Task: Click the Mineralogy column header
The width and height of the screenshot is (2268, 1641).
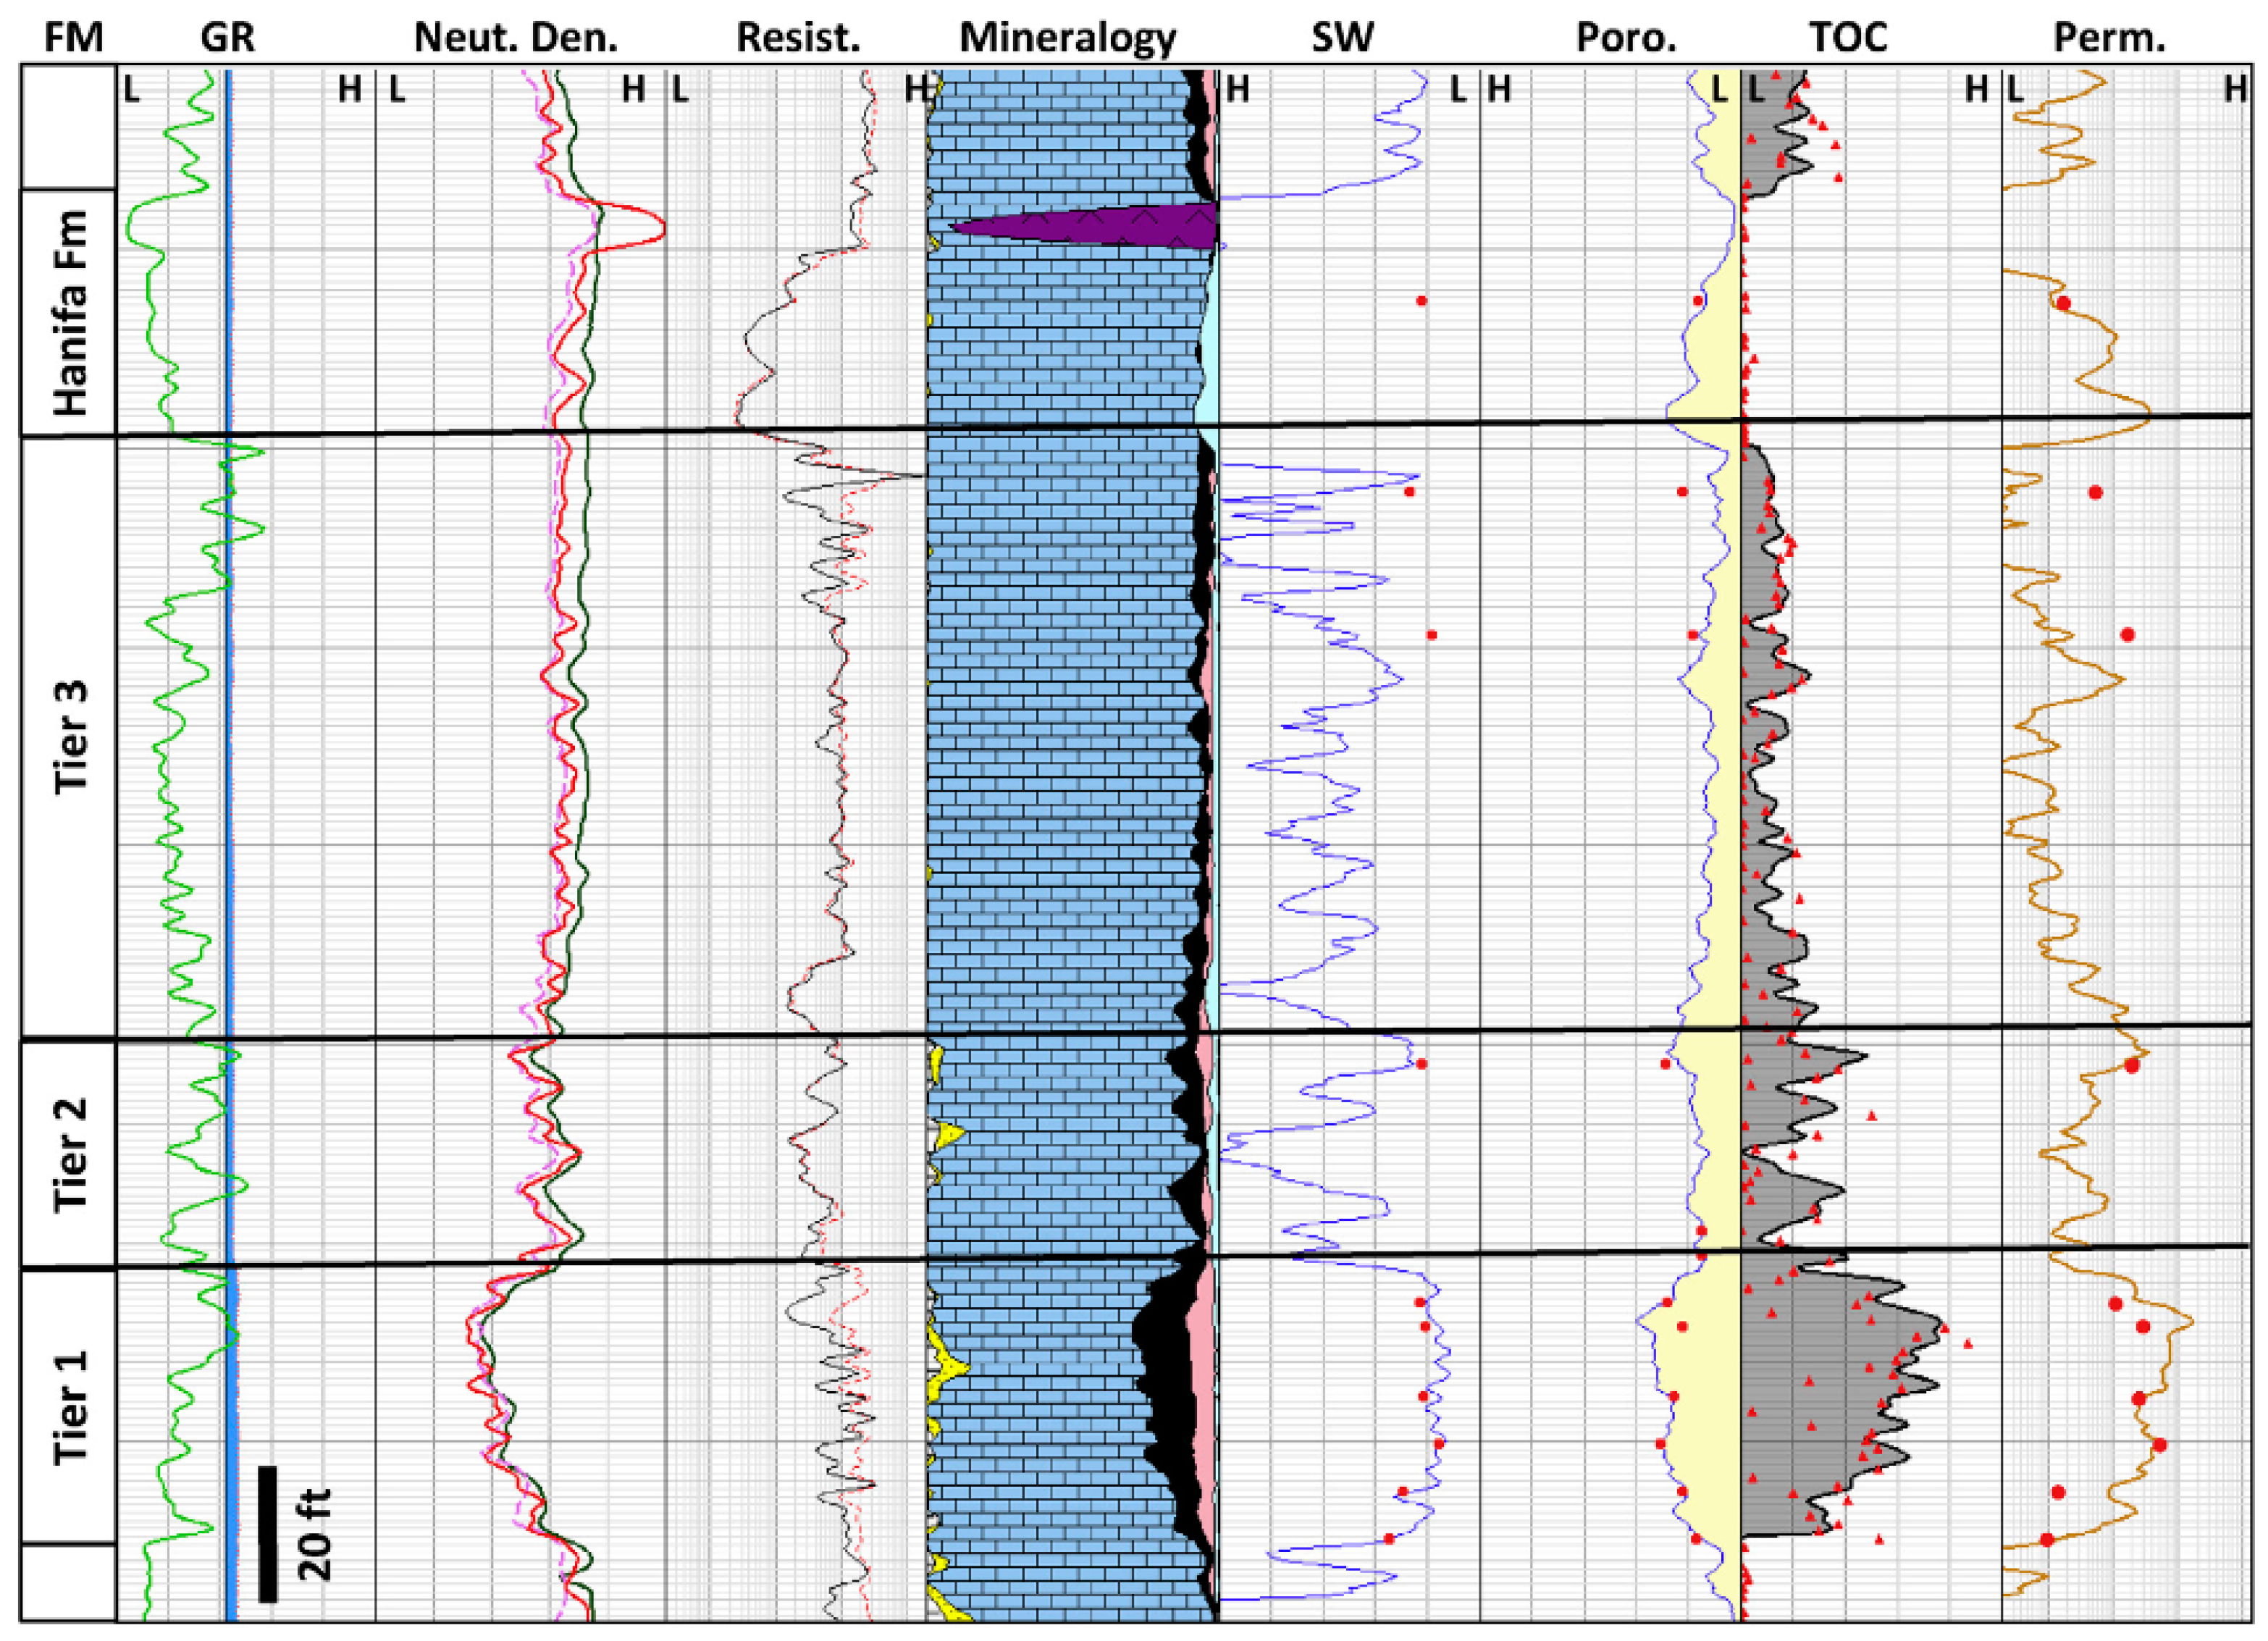Action: [x=1067, y=37]
